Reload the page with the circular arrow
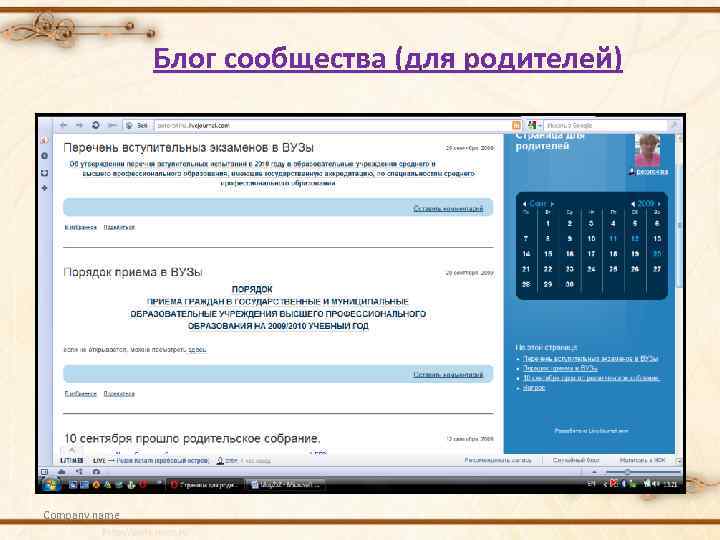Viewport: 720px width, 540px height. pos(96,125)
